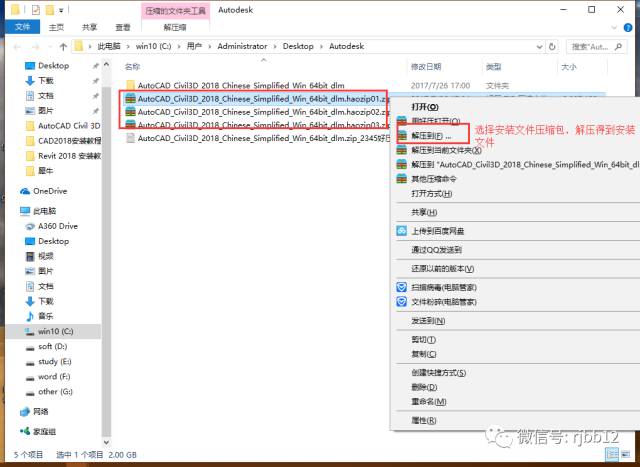Click the search box in Explorer
The image size is (640, 467).
pyautogui.click(x=598, y=46)
